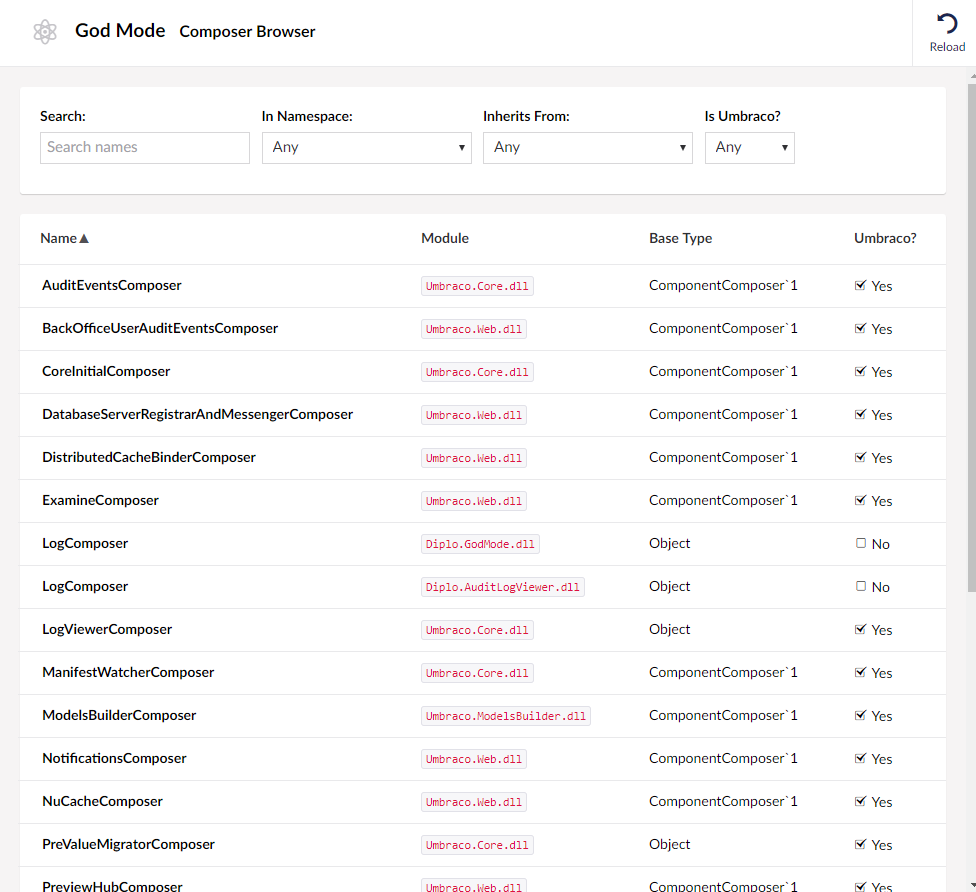
Task: Open the Inherits From dropdown
Action: coord(588,148)
